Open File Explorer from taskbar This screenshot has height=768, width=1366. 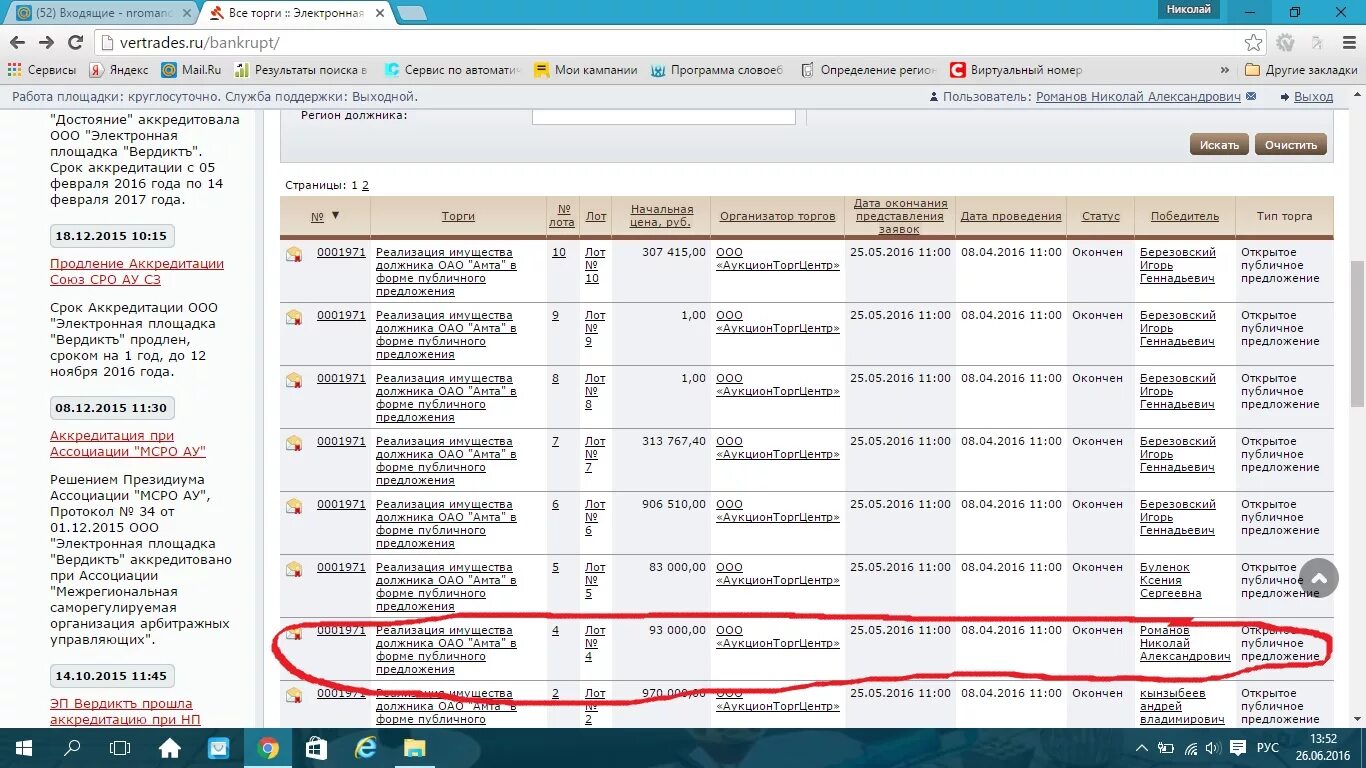tap(414, 747)
